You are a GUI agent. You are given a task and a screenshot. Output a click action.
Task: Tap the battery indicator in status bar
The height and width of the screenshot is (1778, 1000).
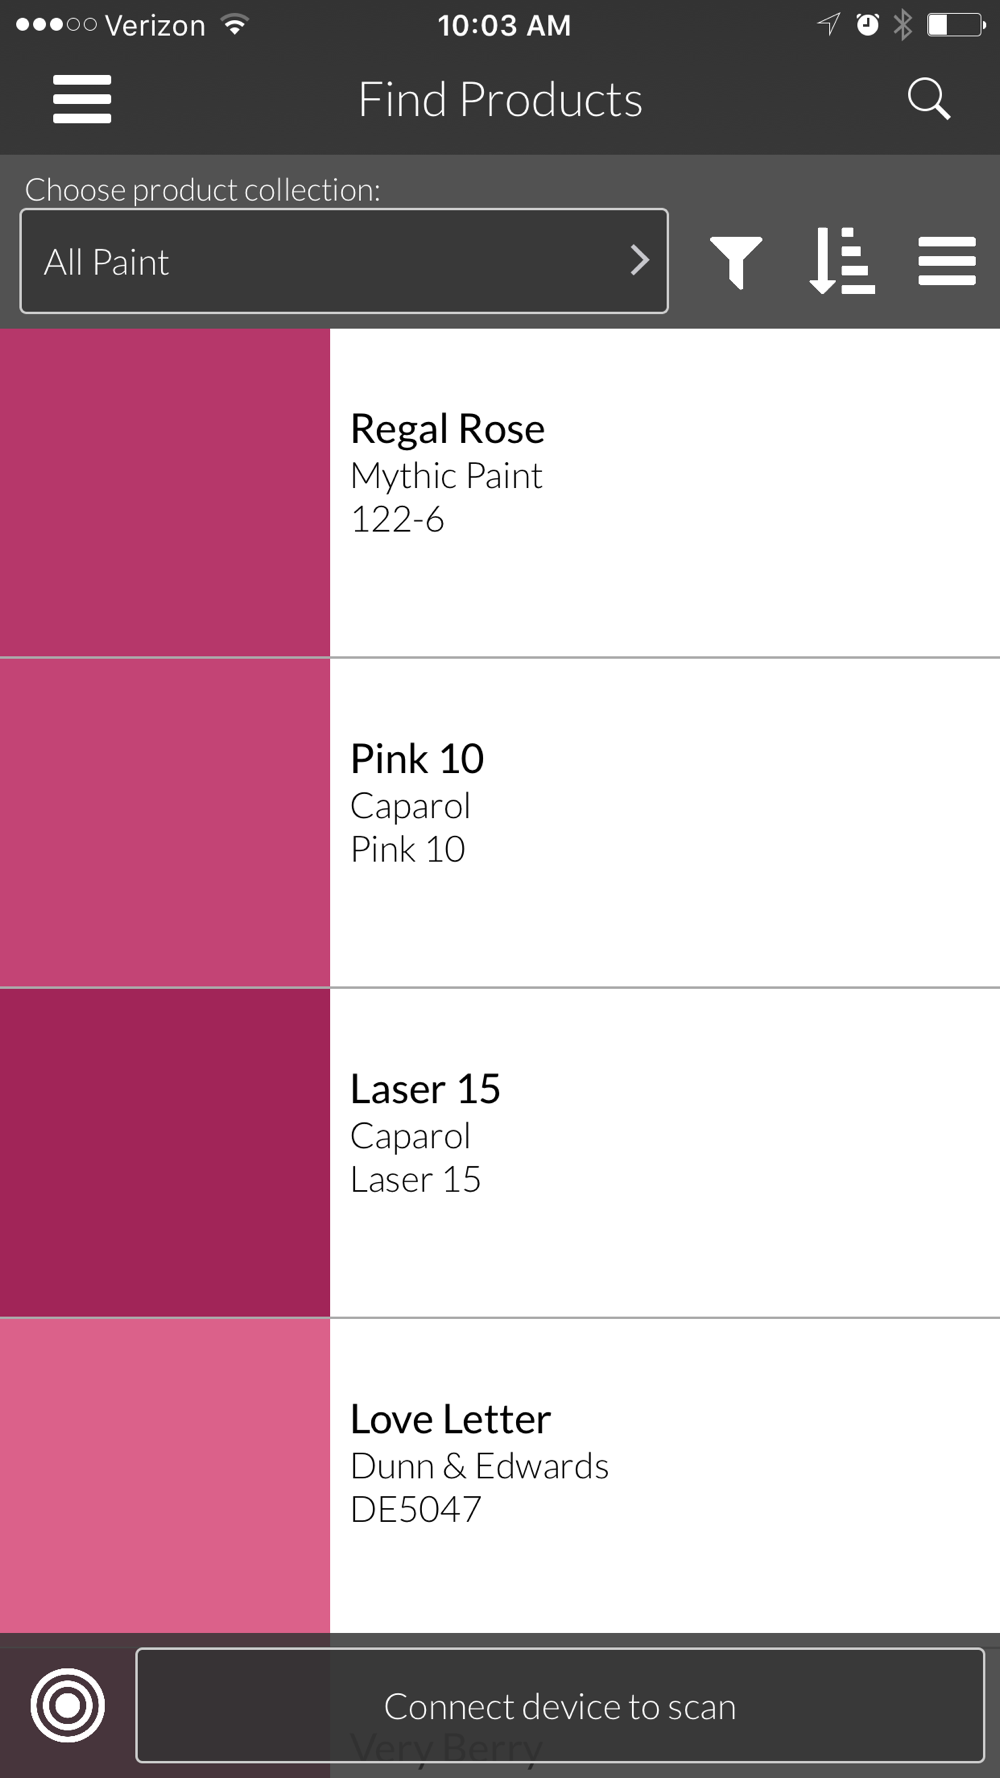(x=955, y=25)
